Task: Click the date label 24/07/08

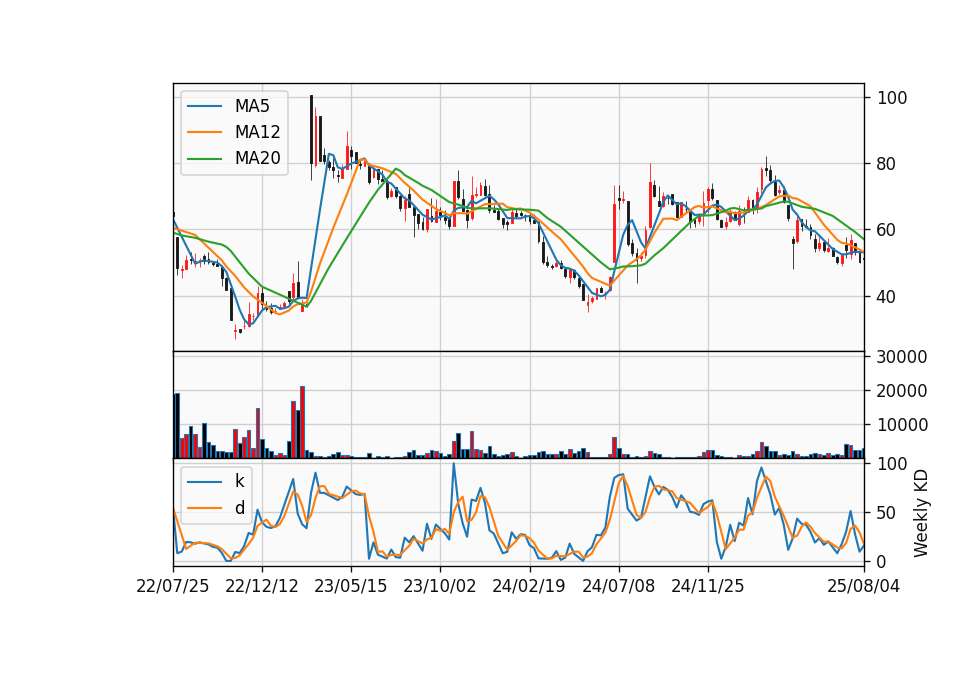Action: point(618,586)
